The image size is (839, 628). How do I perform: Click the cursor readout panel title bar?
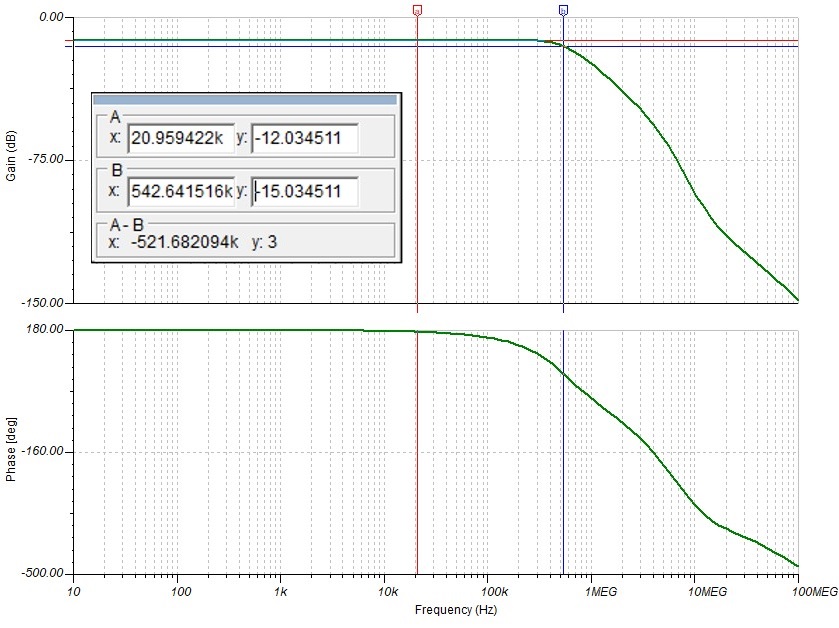[x=245, y=100]
